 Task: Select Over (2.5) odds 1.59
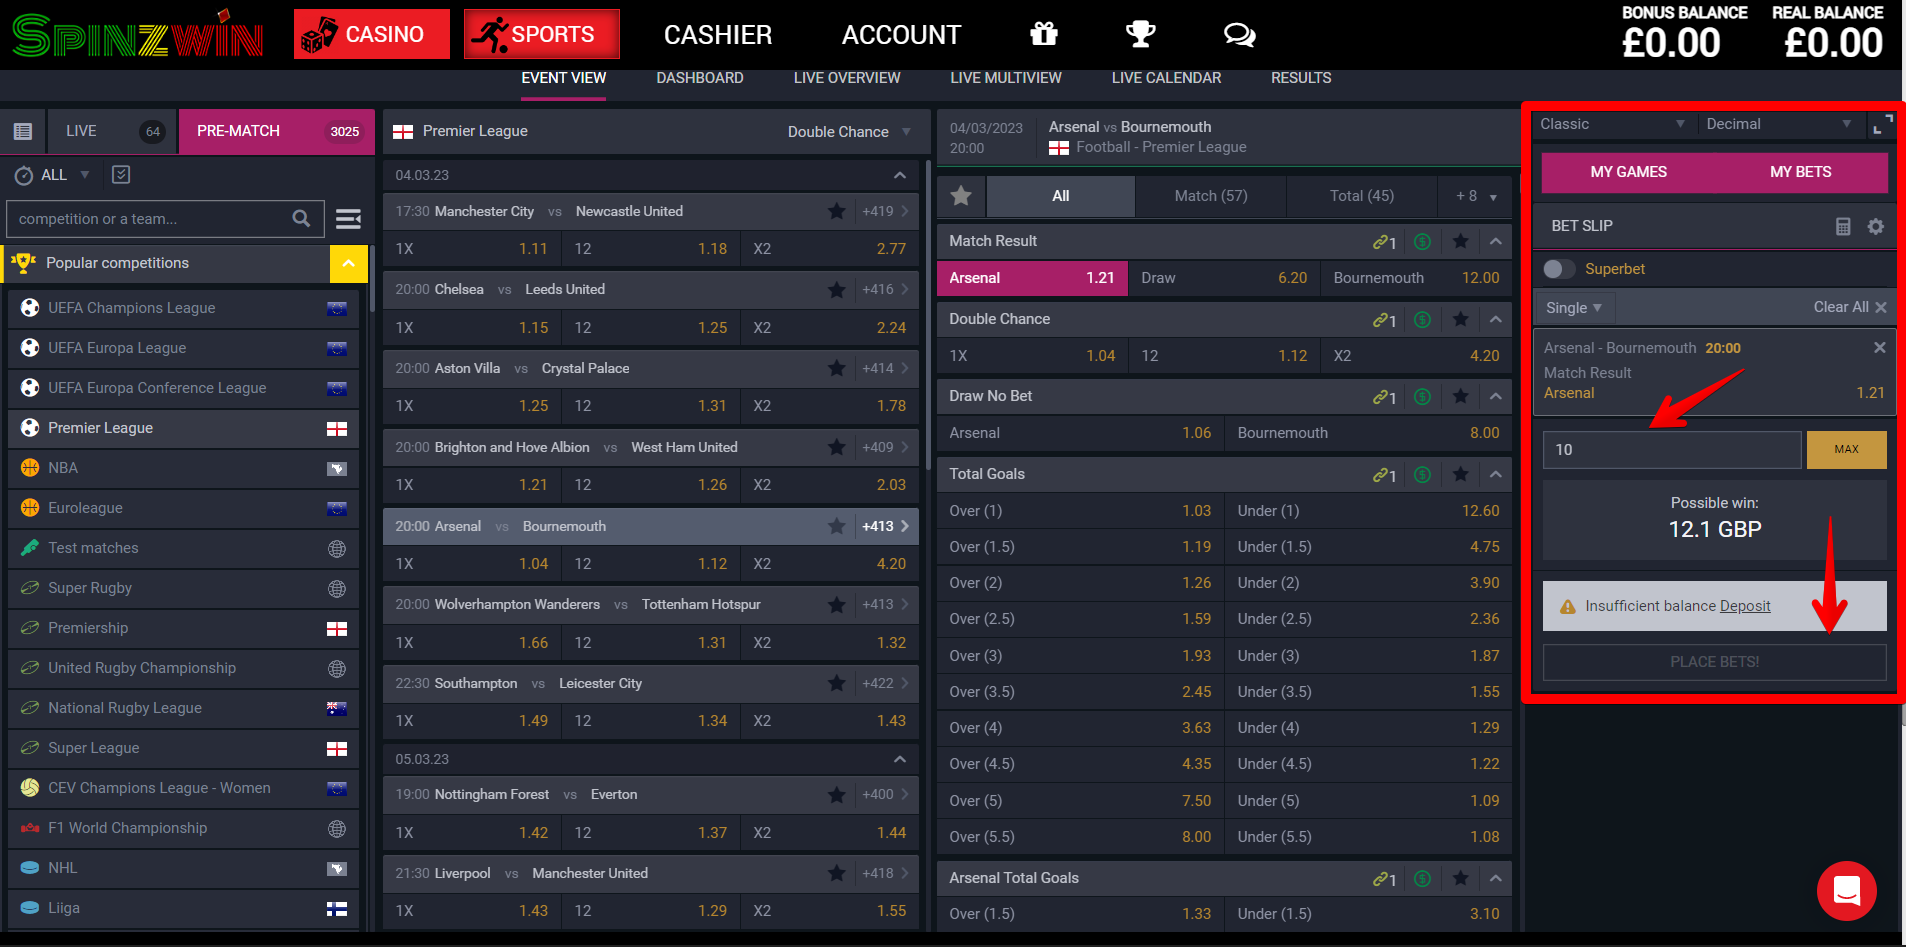[1080, 619]
